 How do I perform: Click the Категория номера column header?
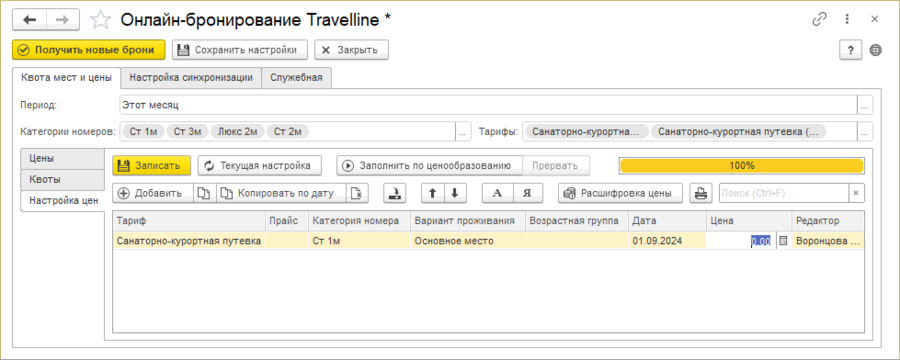(x=359, y=221)
